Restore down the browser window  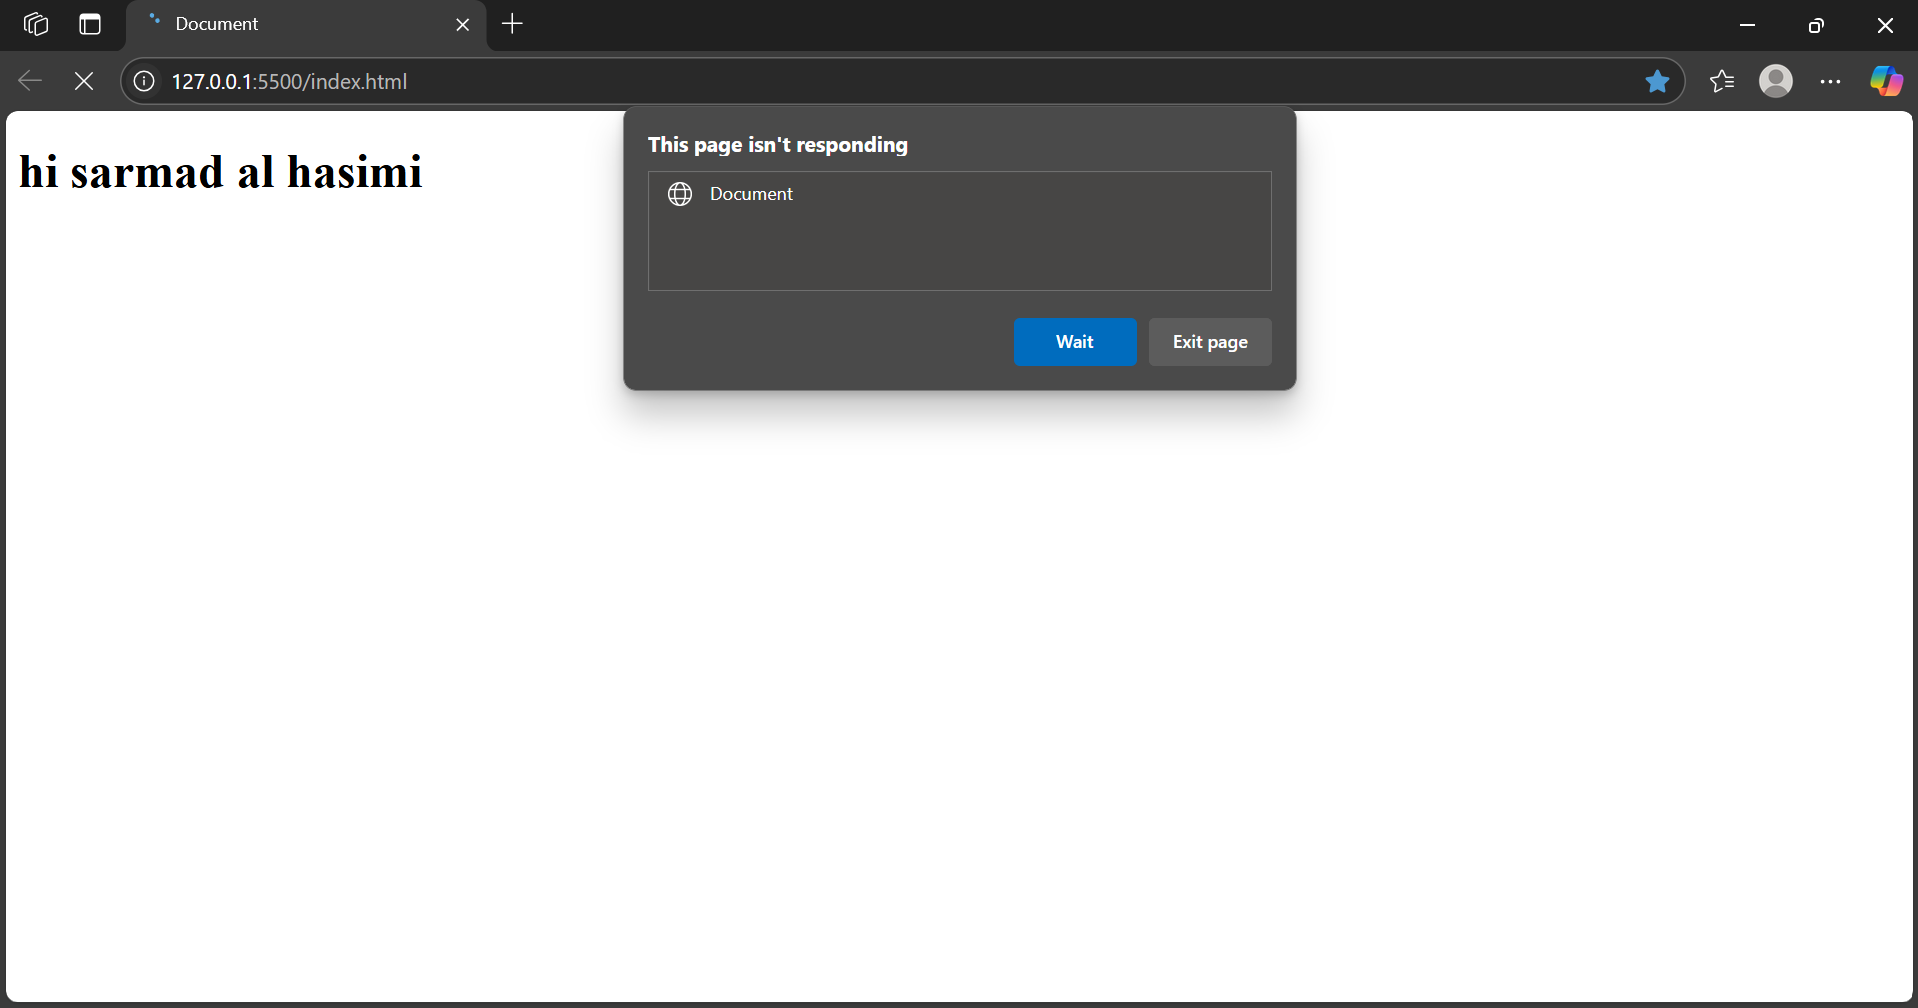(x=1816, y=25)
